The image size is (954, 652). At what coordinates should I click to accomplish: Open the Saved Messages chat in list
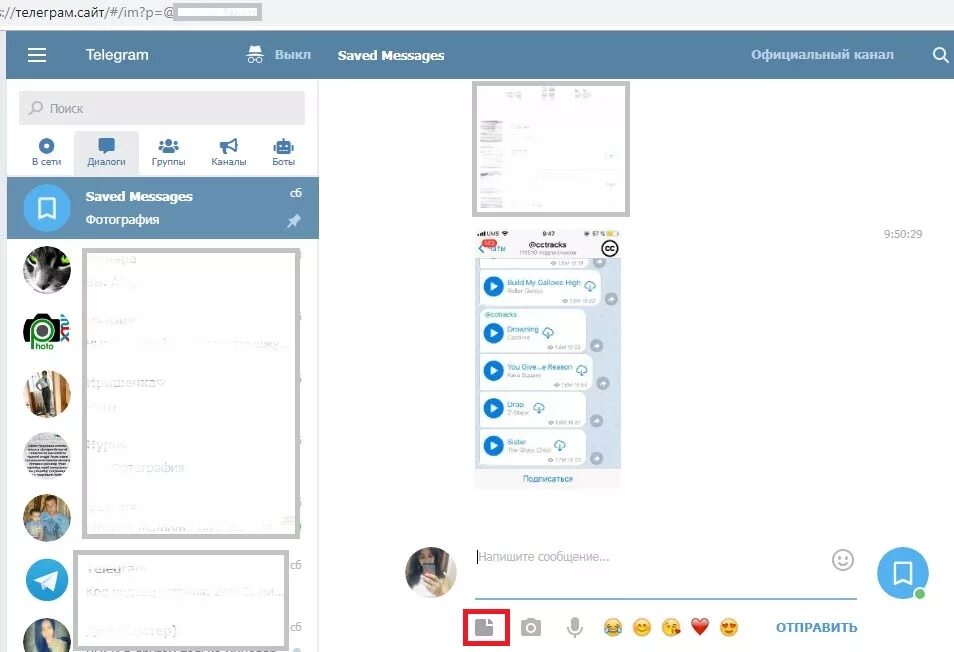click(x=162, y=208)
